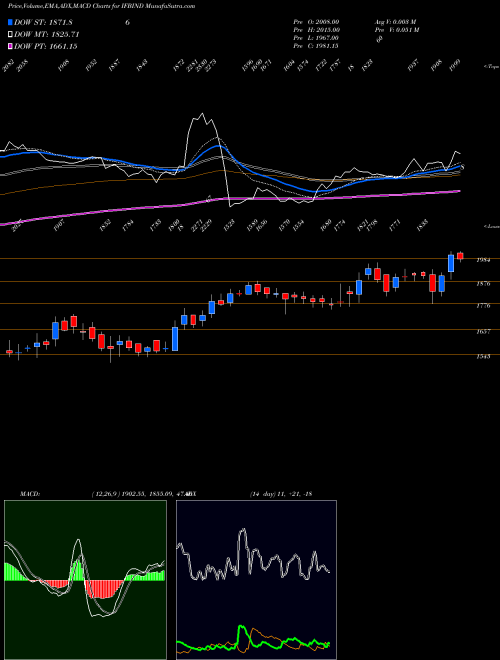Select the DOW ST: 1871.8 label

tap(43, 23)
